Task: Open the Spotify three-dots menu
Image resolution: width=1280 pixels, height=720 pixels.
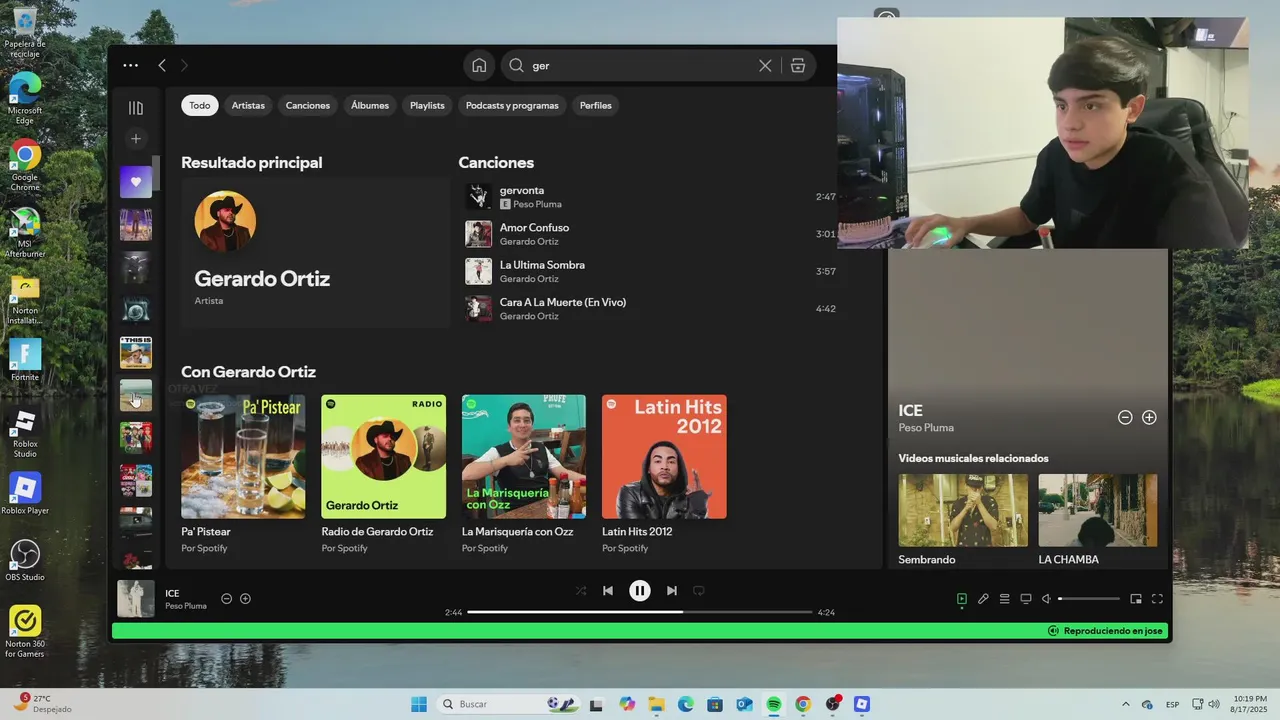Action: 131,65
